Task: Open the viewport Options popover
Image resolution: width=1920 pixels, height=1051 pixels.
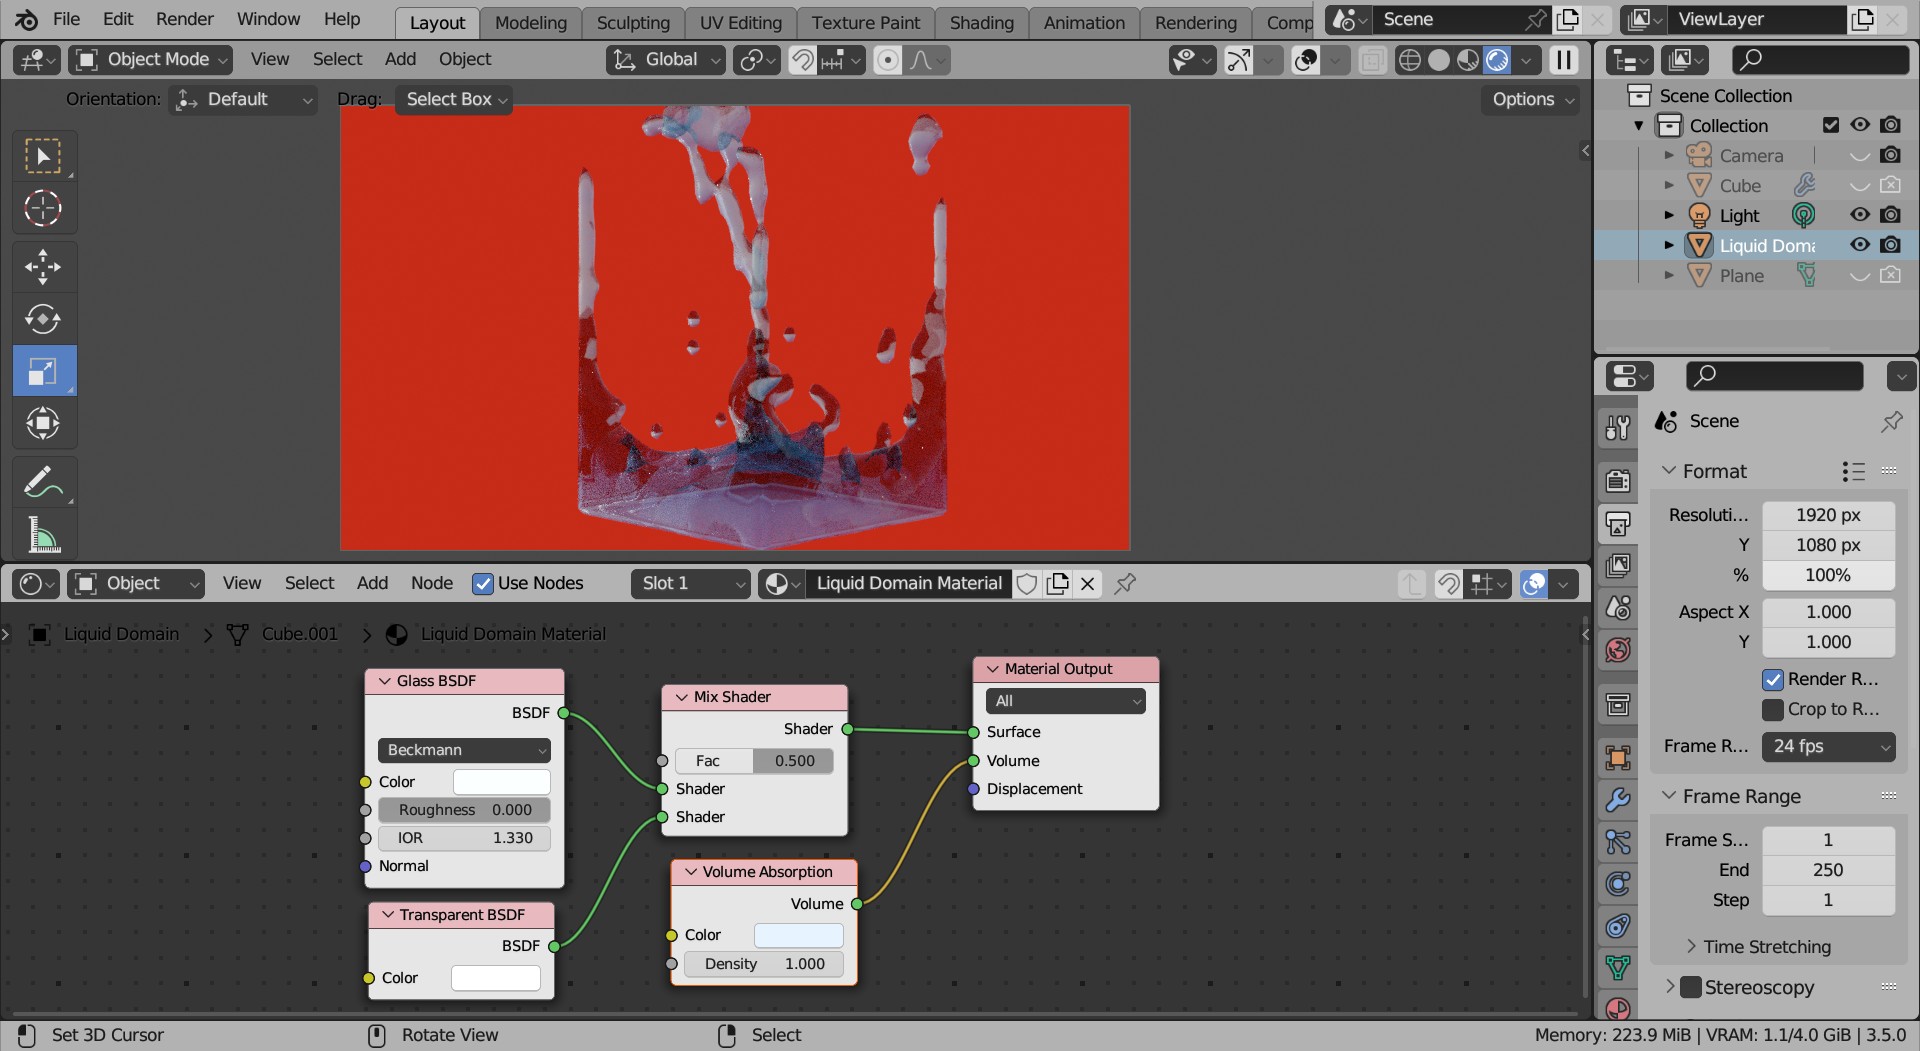Action: (1530, 100)
